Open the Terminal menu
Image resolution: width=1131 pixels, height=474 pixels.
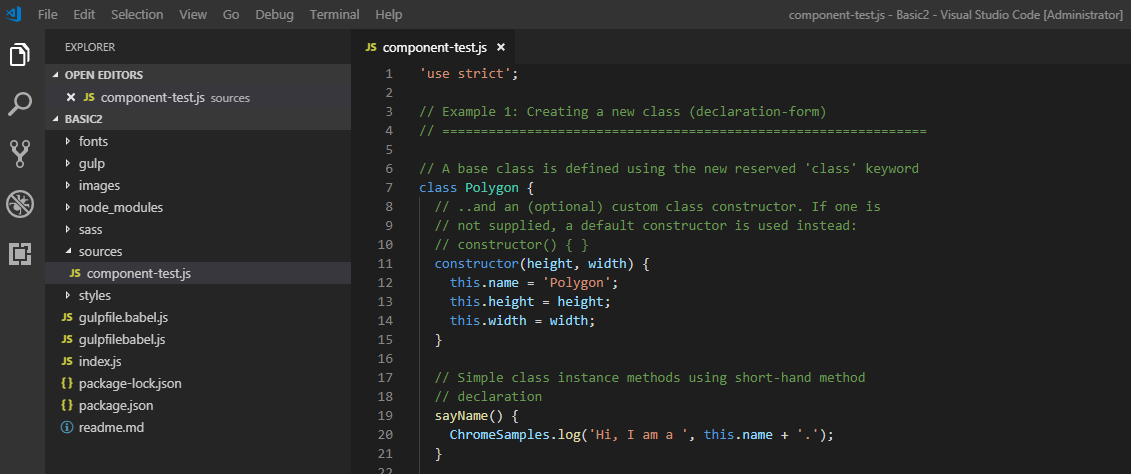pyautogui.click(x=334, y=14)
